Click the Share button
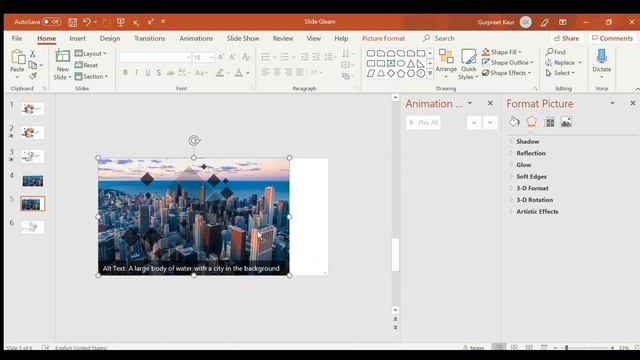Screen dimensions: 640x360 (566, 38)
